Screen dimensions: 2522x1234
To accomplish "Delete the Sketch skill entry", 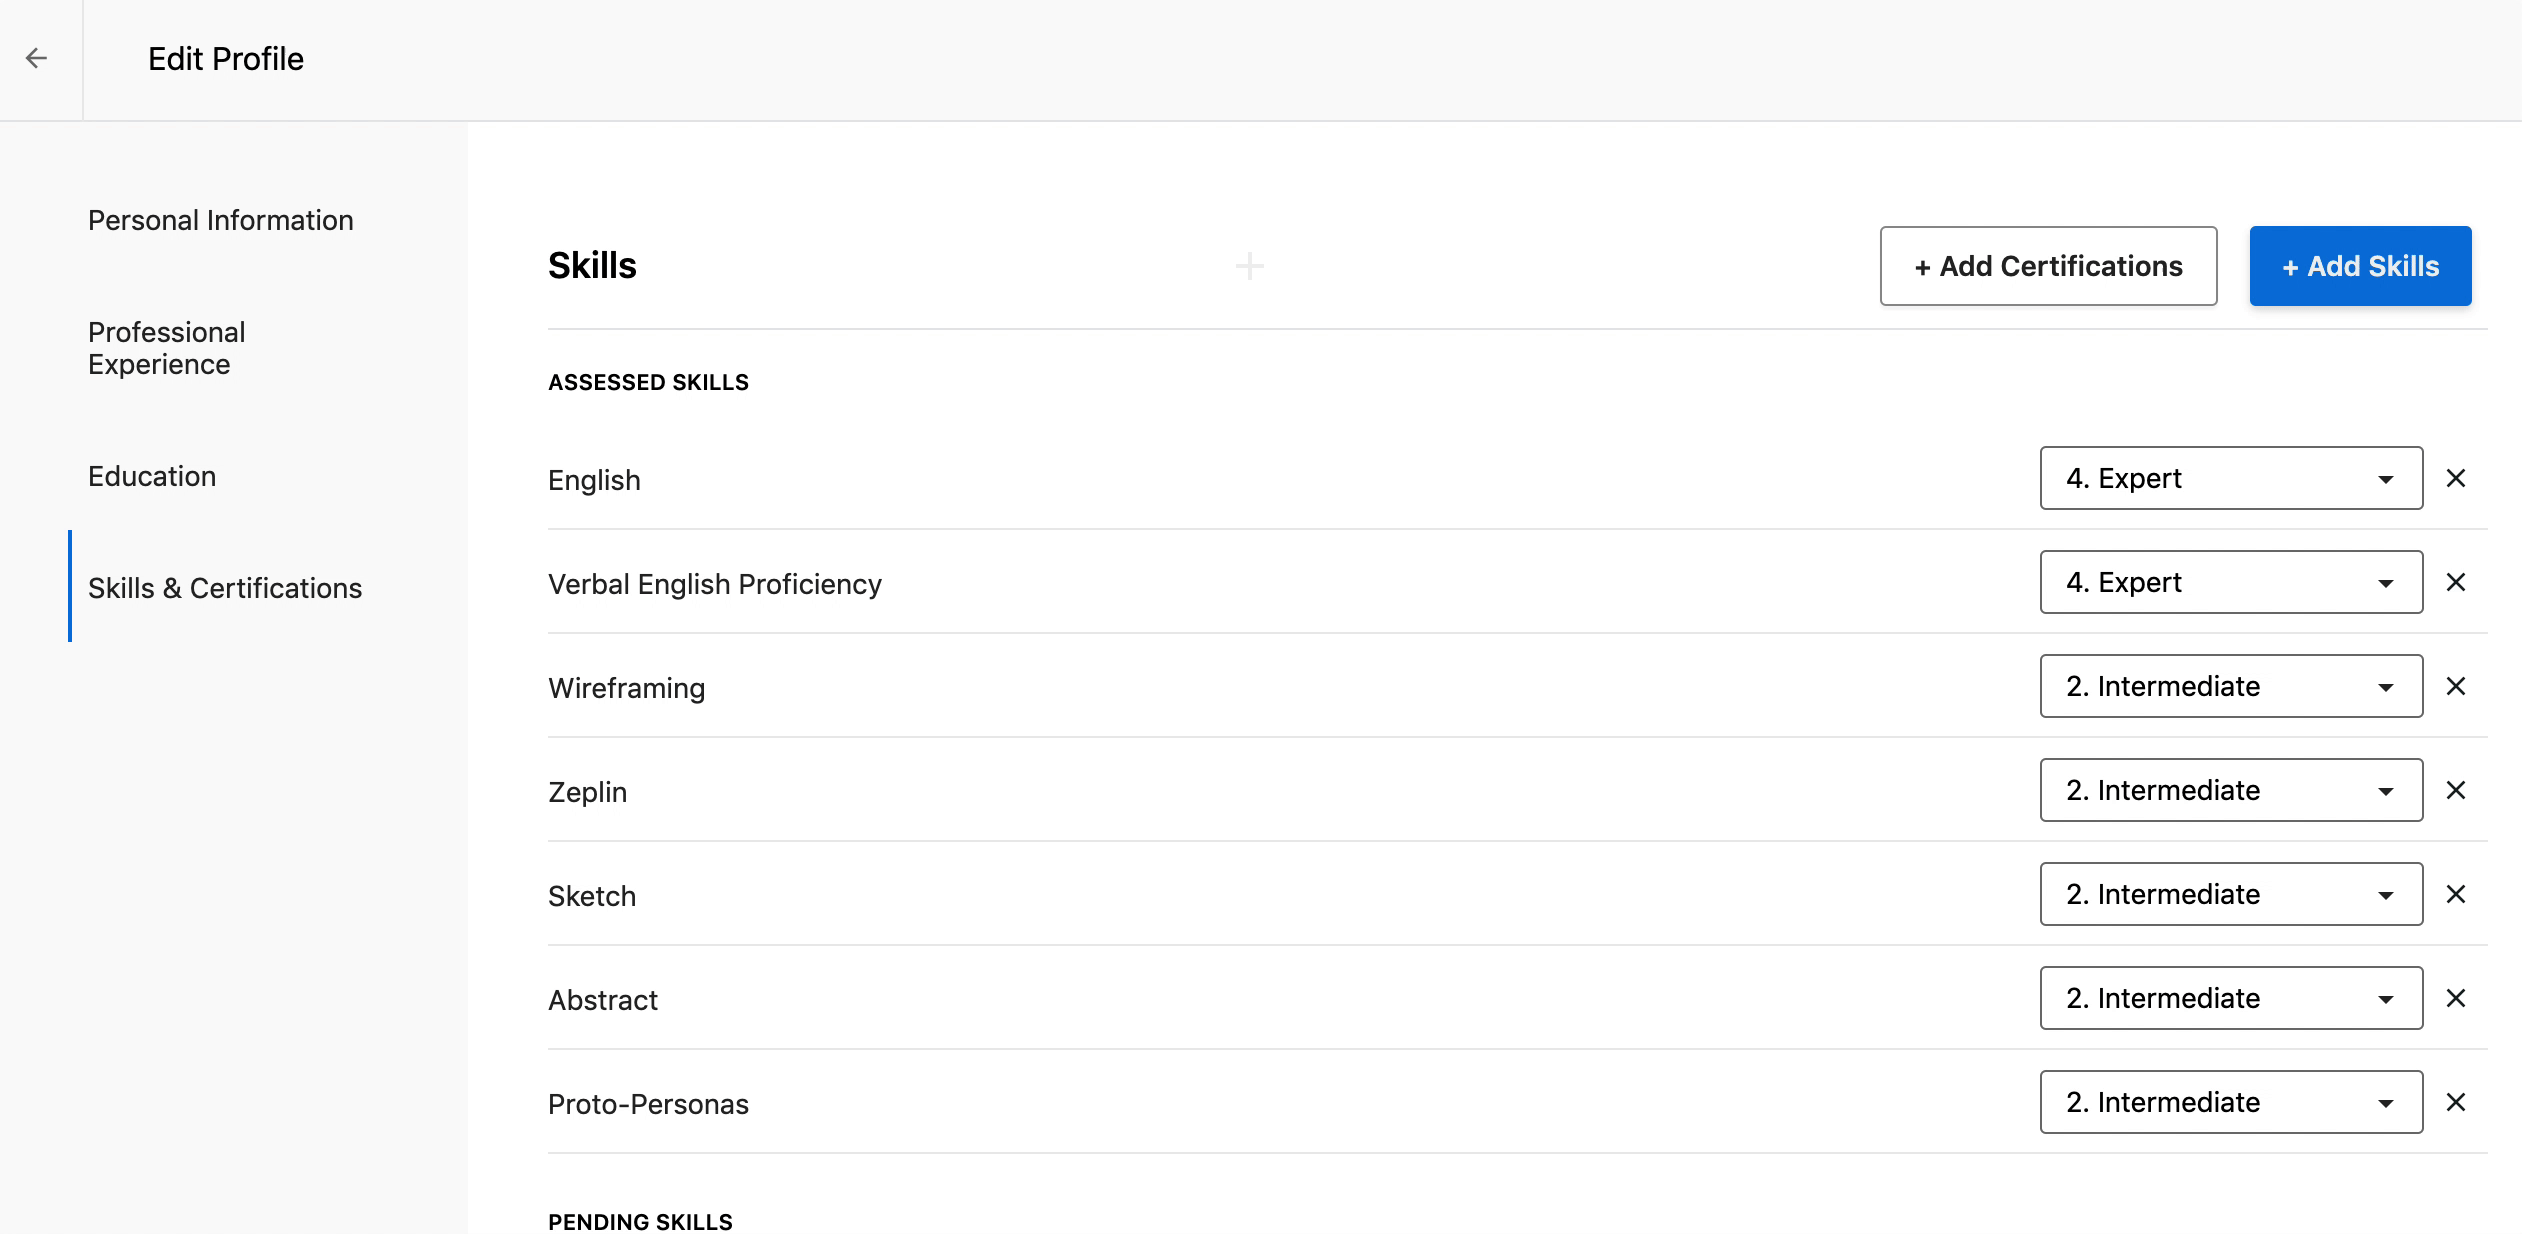I will click(x=2455, y=895).
